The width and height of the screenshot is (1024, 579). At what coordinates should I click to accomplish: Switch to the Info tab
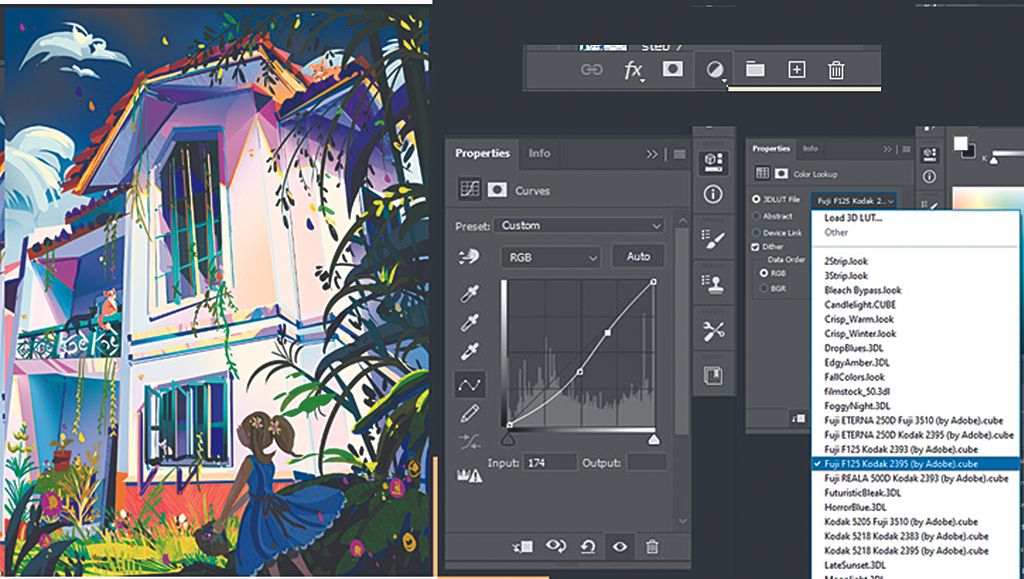click(539, 153)
